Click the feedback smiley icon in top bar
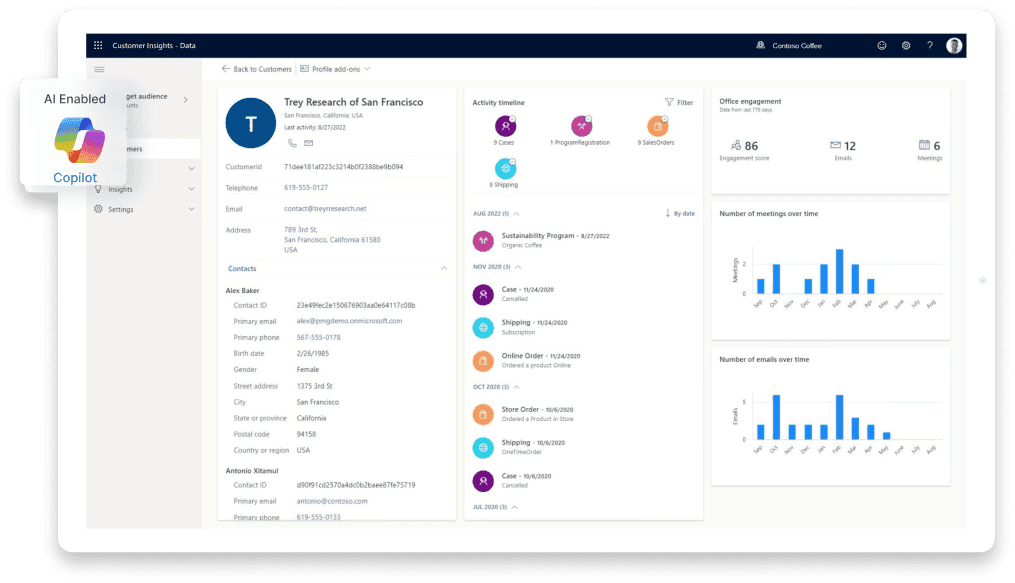This screenshot has height=583, width=1015. click(881, 45)
